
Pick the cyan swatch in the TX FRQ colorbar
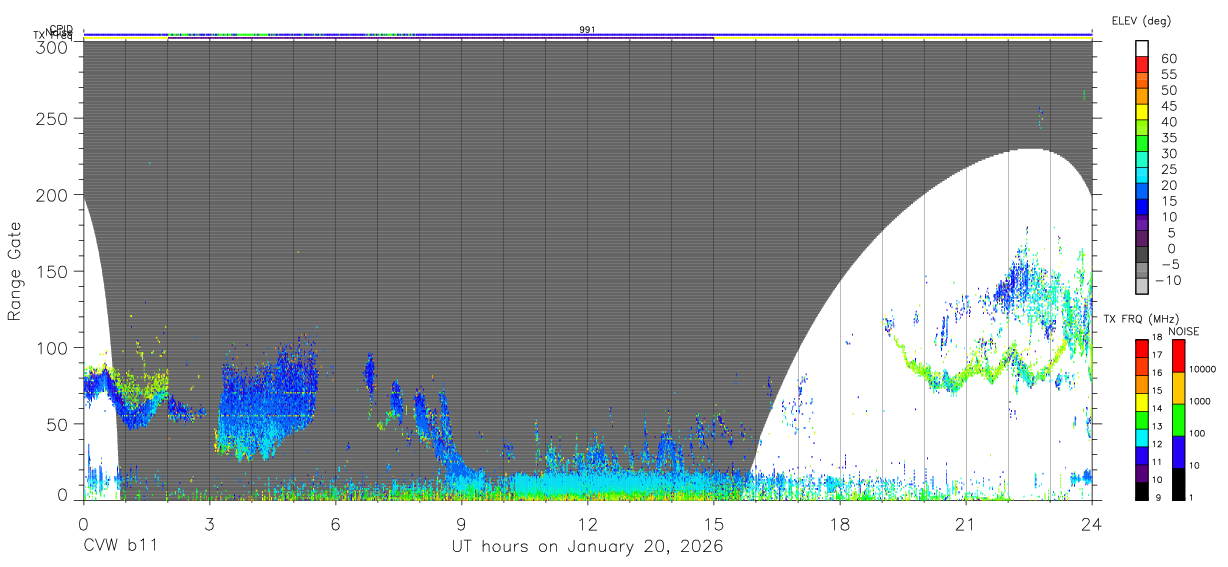point(1142,436)
